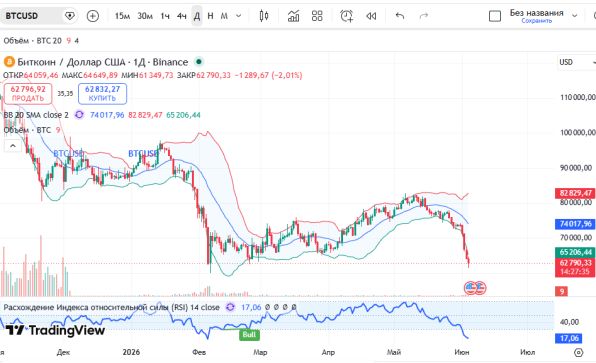The width and height of the screenshot is (596, 363).
Task: Collapse the indicator legend with chevron
Action: click(x=13, y=146)
